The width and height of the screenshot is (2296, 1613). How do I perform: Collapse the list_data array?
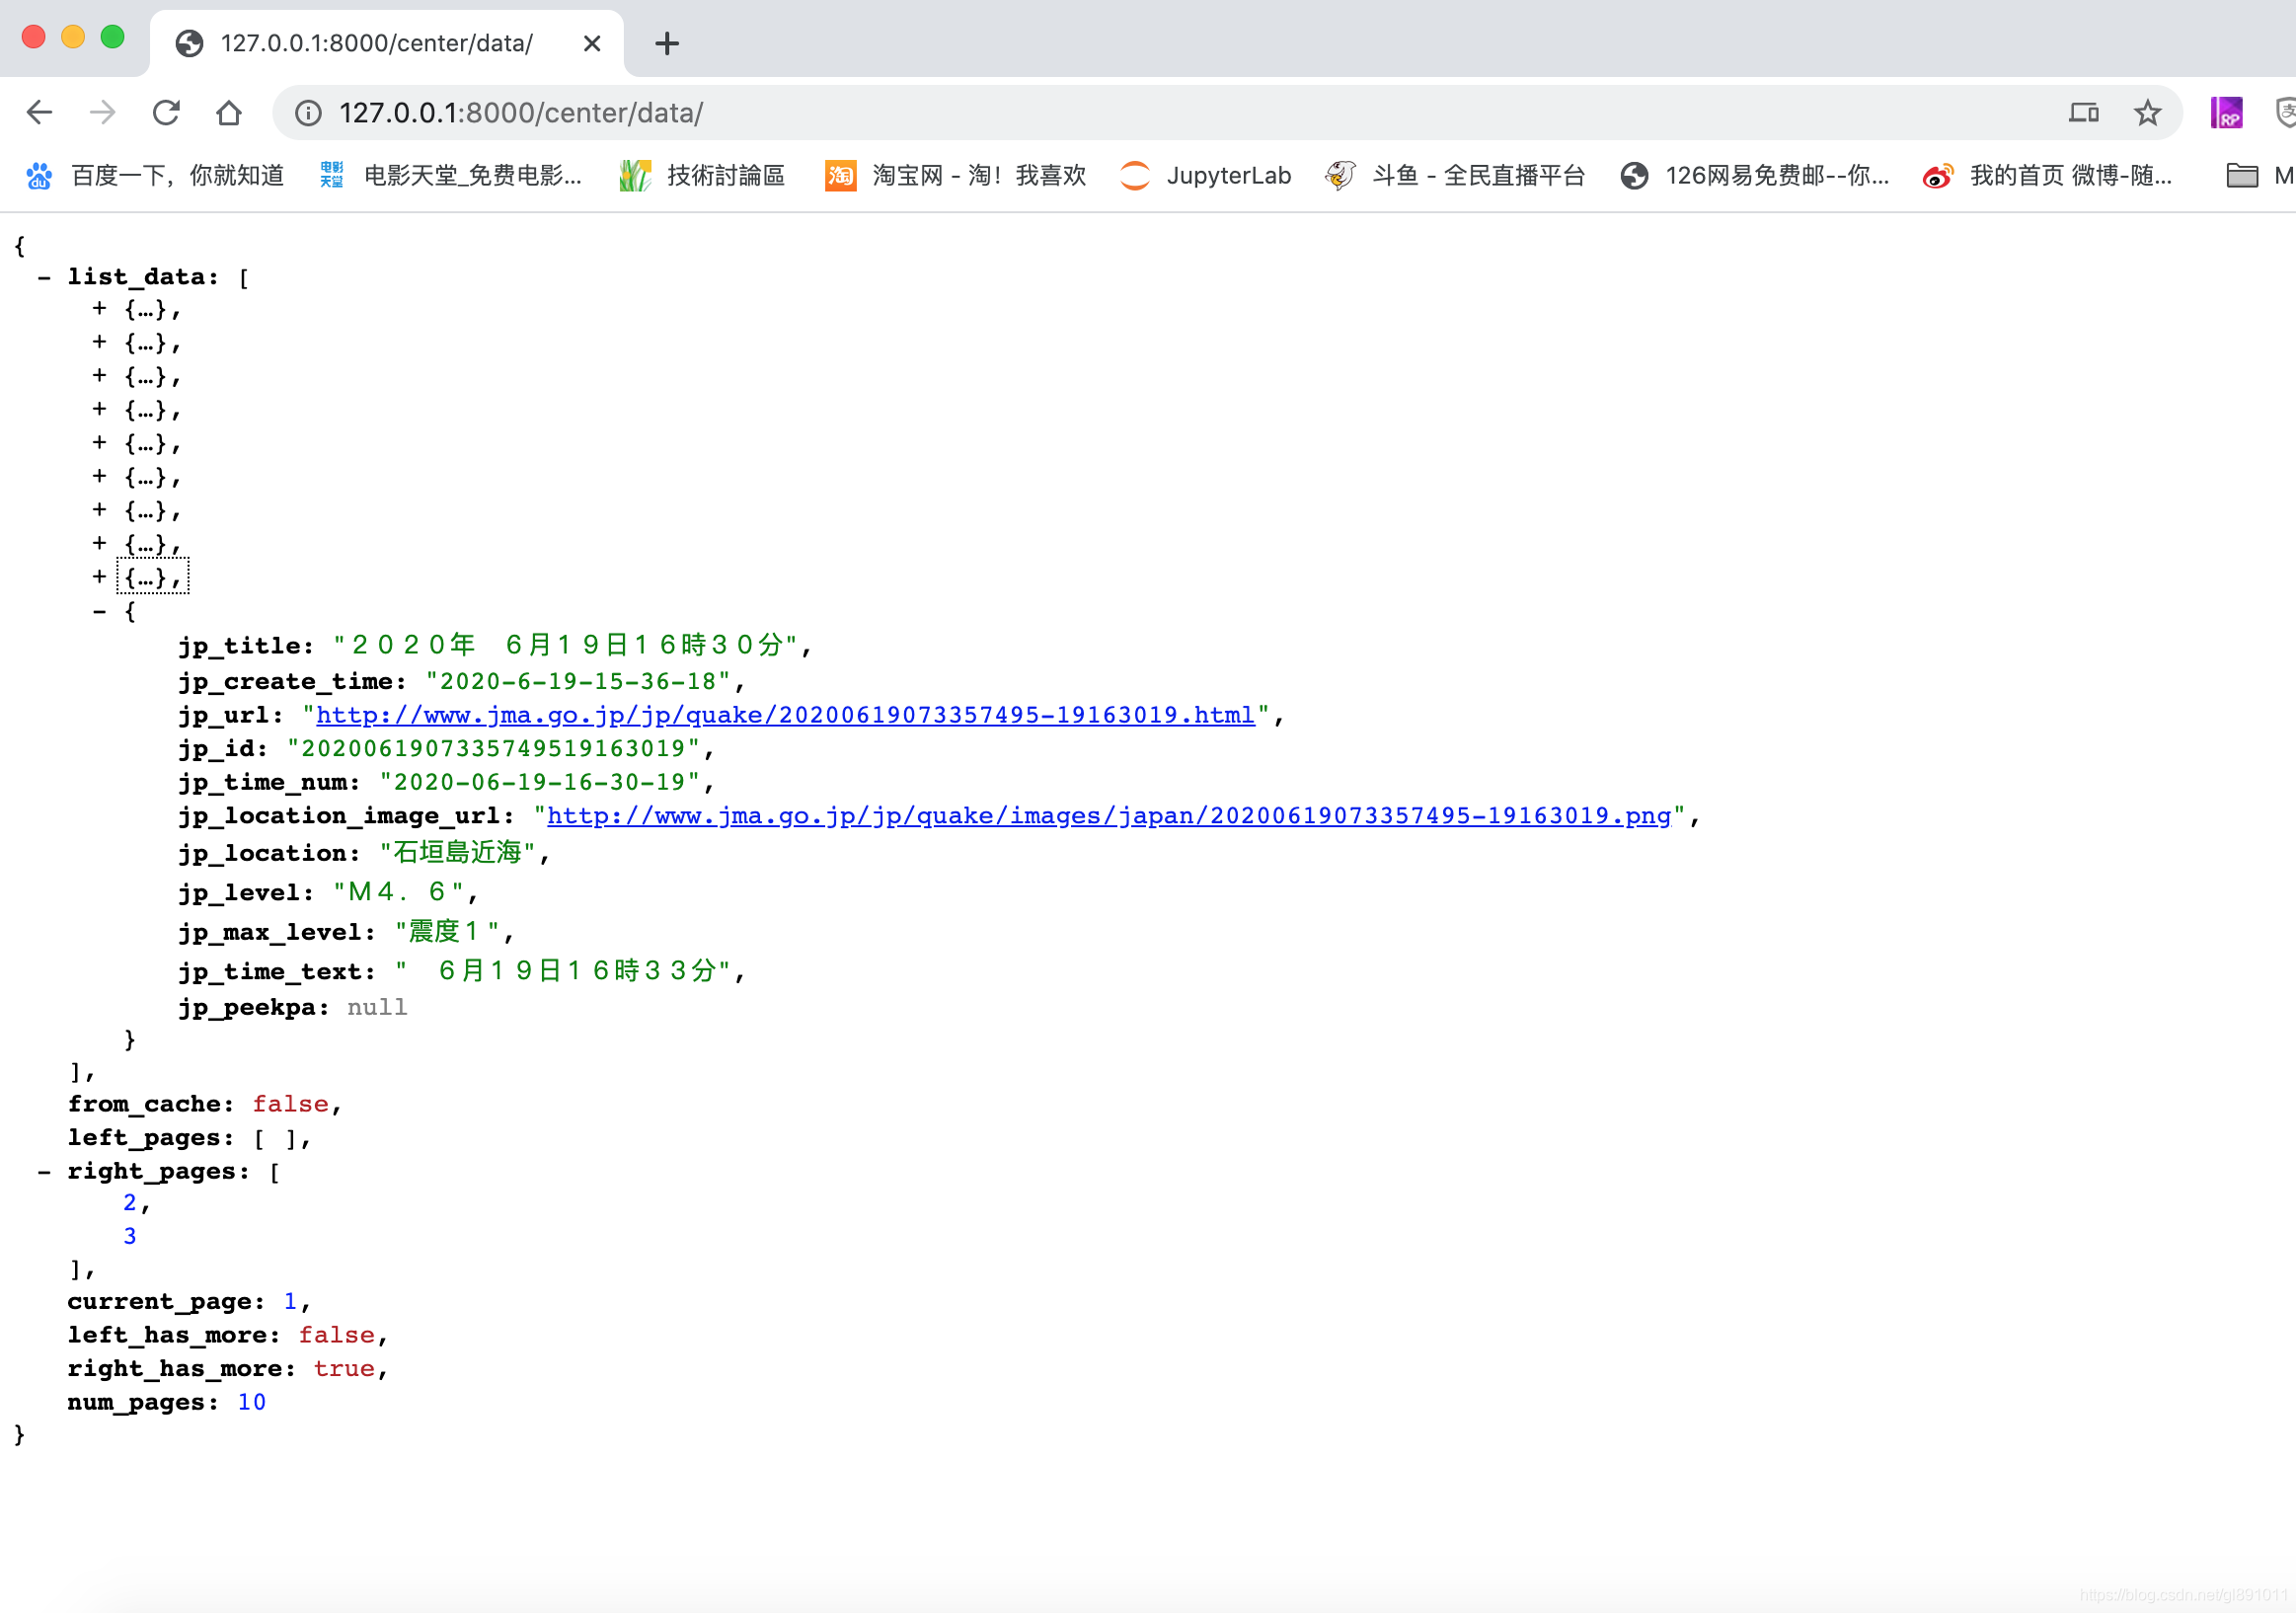(44, 277)
